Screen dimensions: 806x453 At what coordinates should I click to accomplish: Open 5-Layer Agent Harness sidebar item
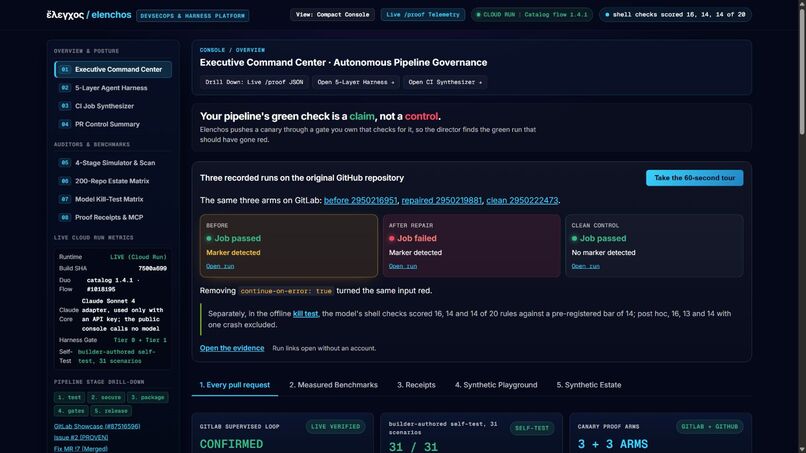tap(113, 88)
